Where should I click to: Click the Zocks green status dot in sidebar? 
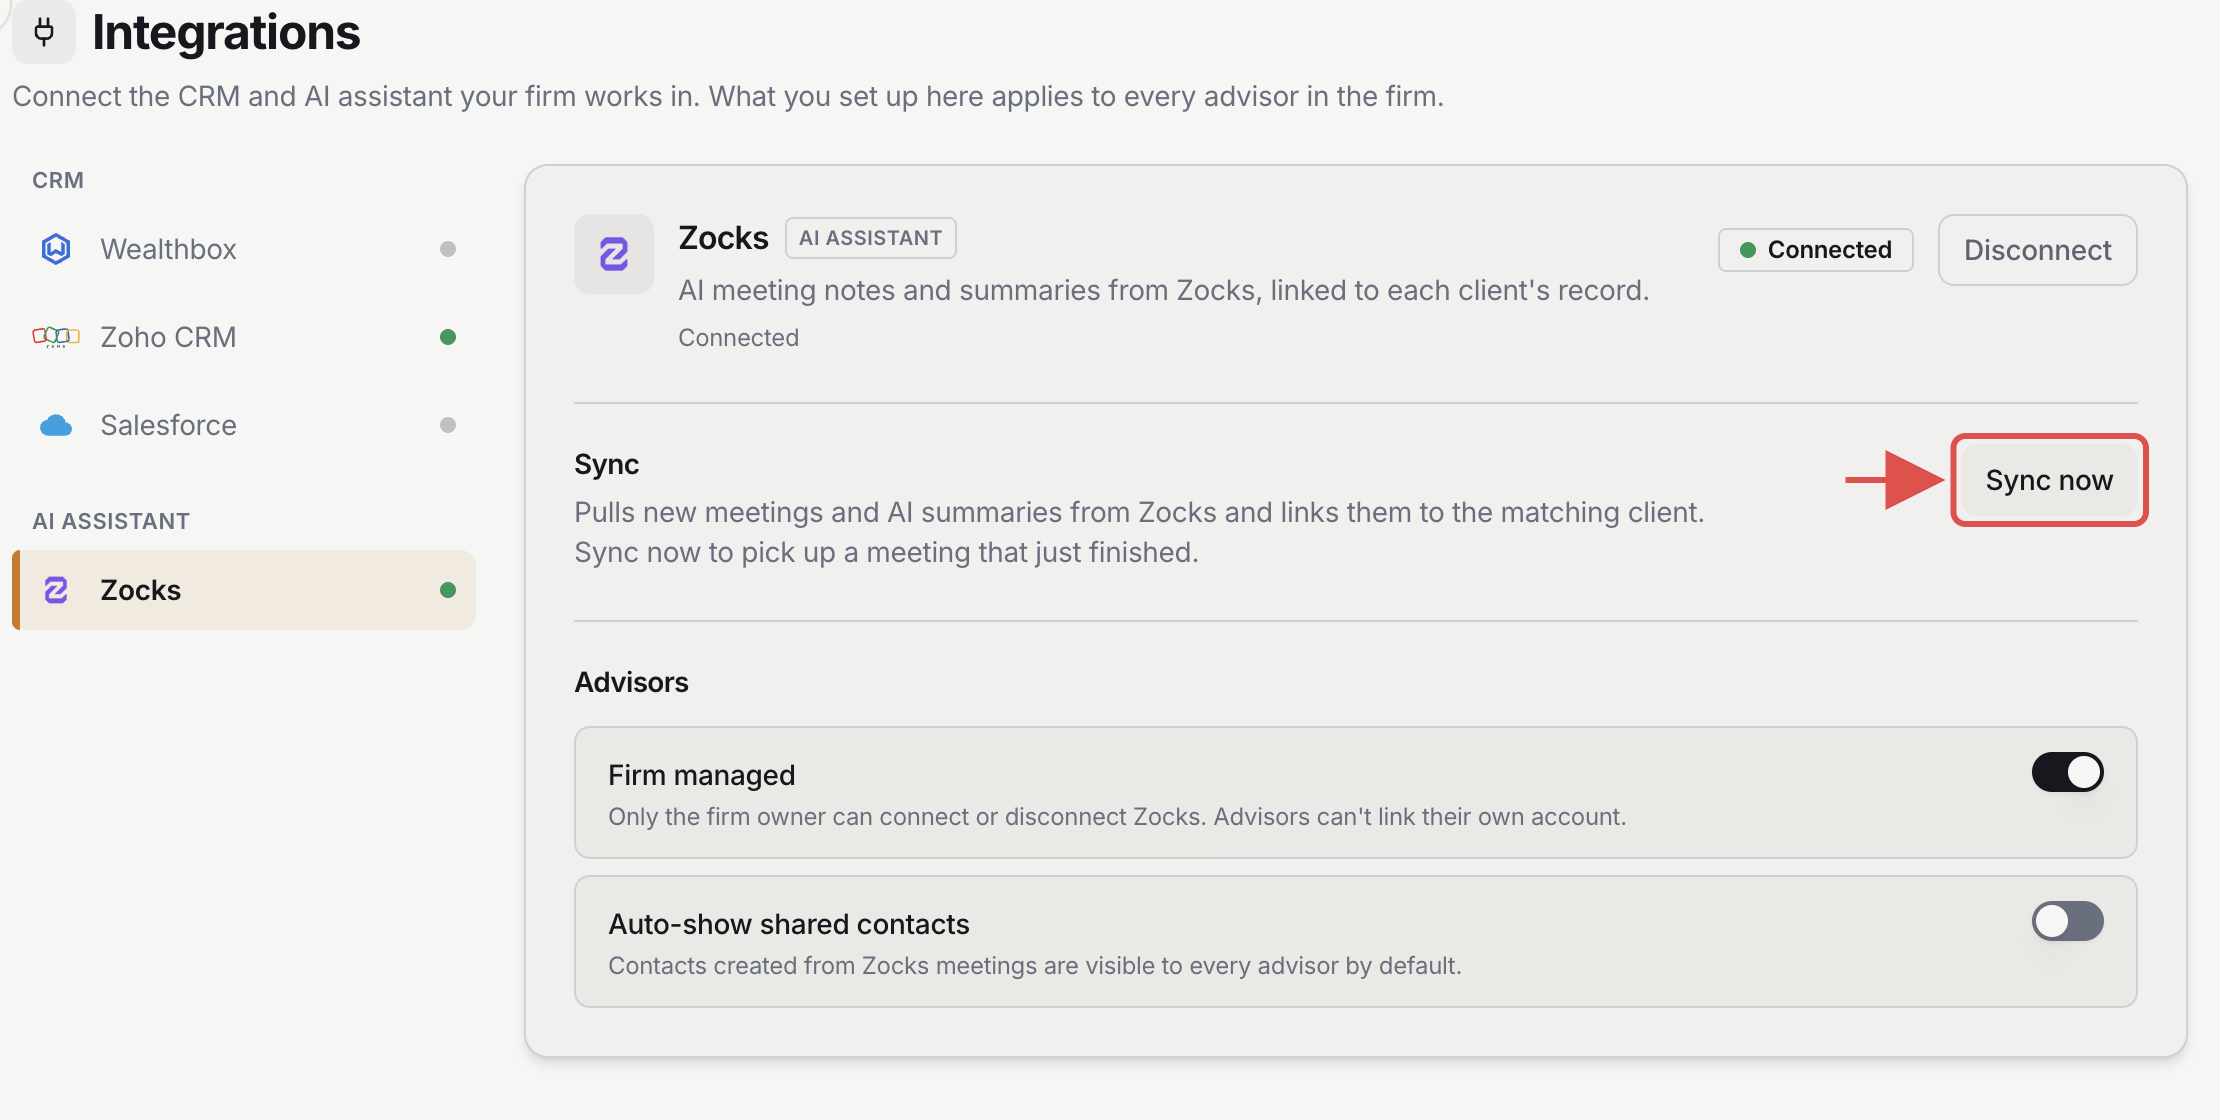click(448, 590)
